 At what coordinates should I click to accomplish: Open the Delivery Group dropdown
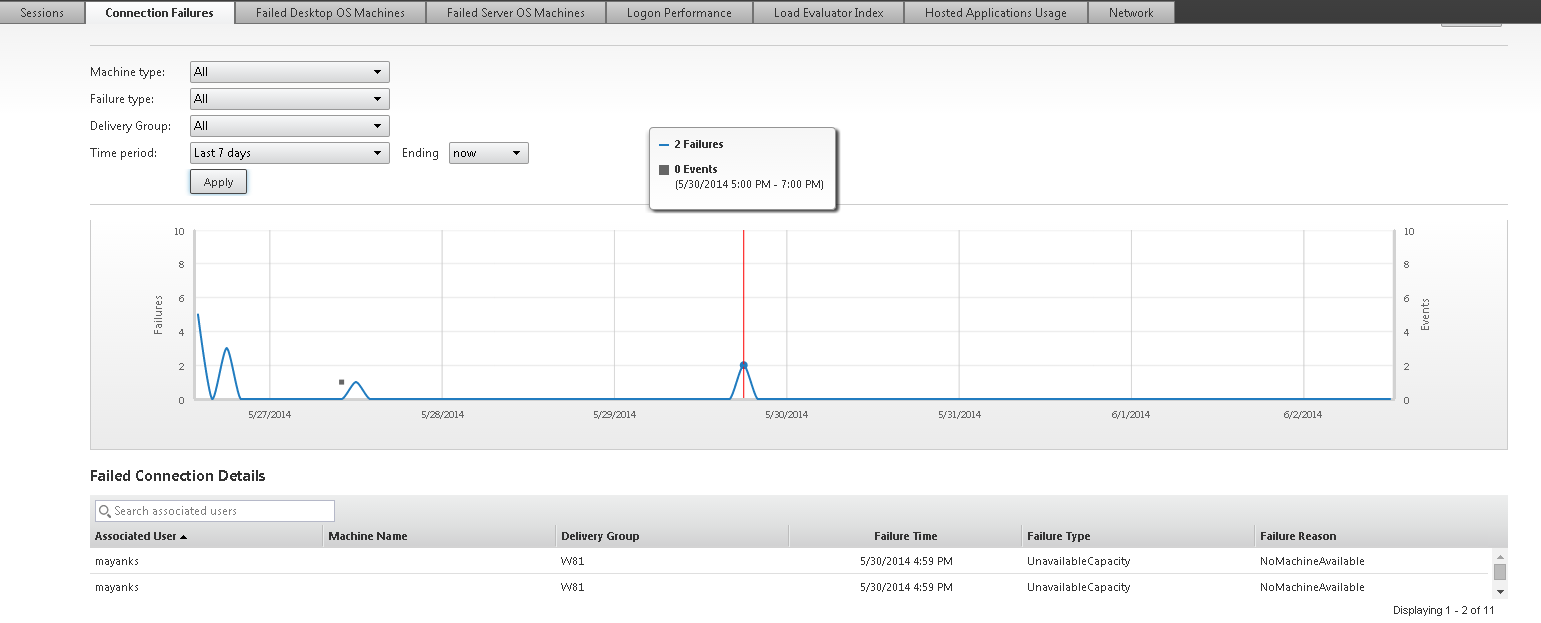click(x=289, y=126)
